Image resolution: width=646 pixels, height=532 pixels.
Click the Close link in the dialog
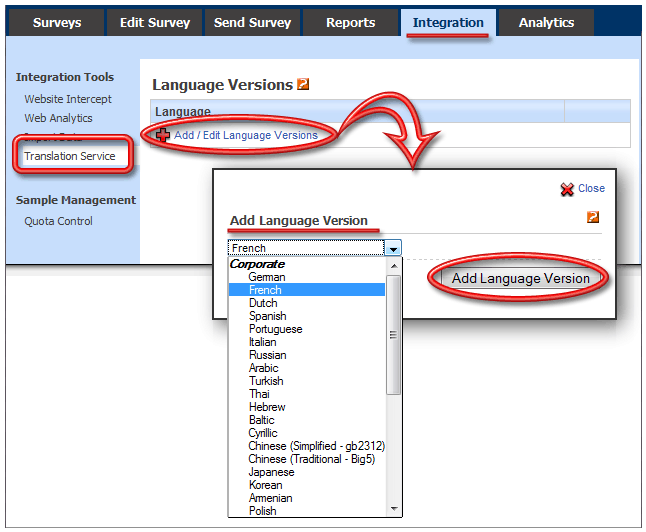click(x=591, y=188)
